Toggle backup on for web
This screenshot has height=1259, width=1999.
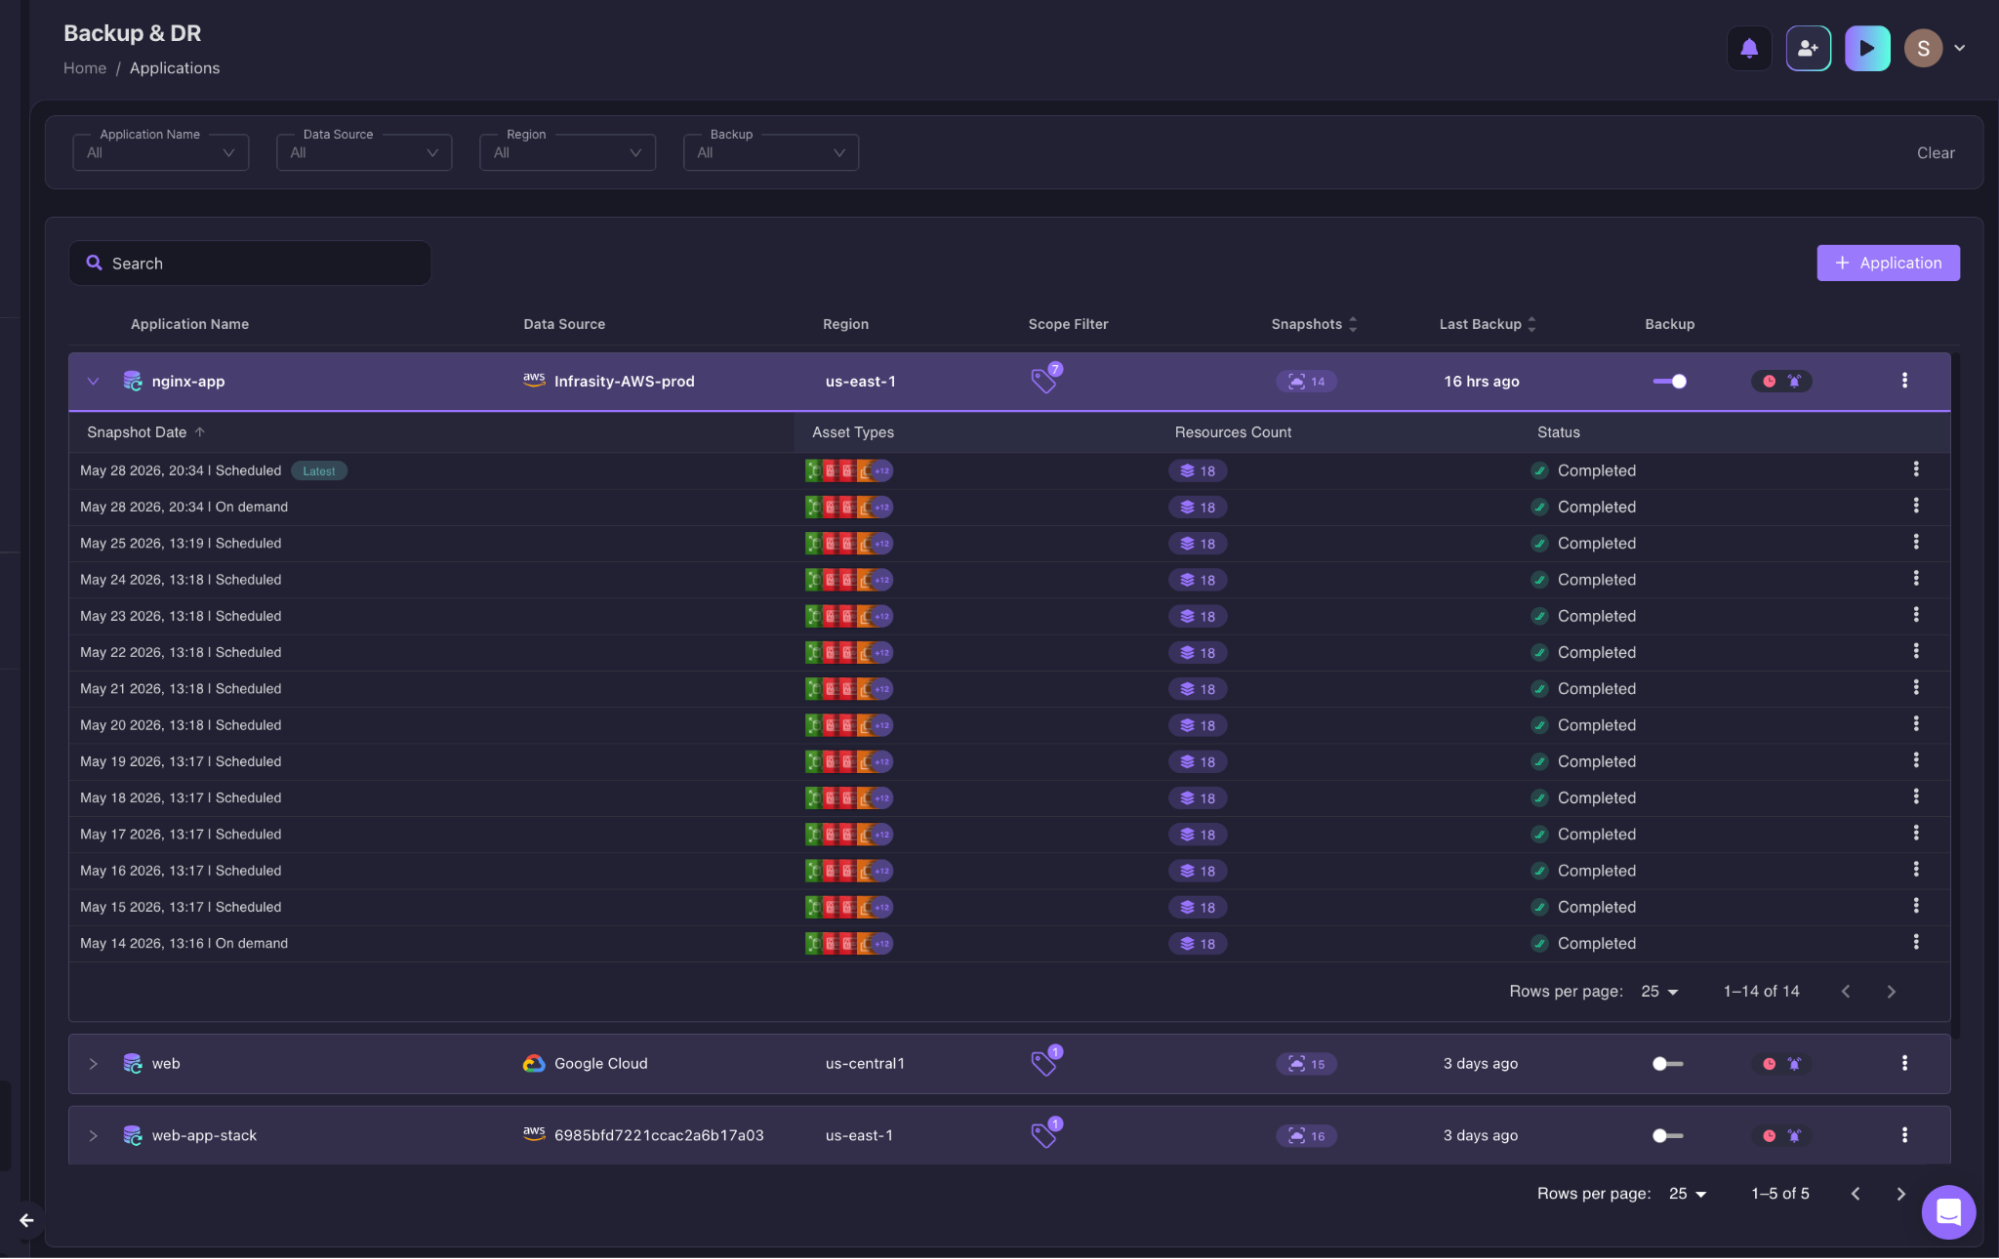[x=1668, y=1064]
